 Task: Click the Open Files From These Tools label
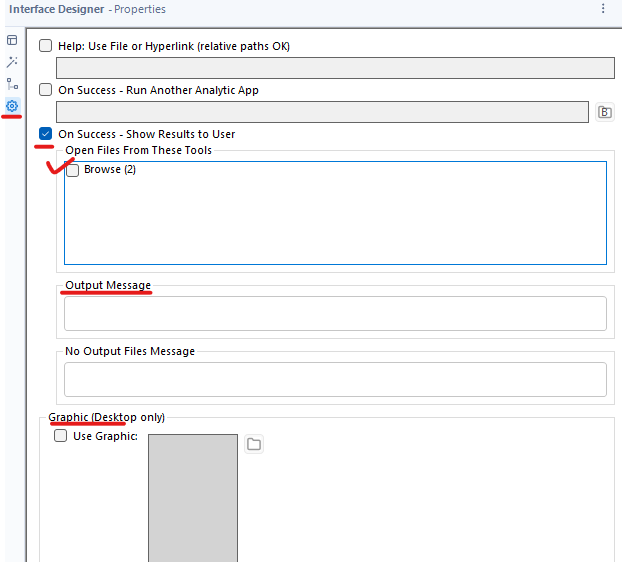pyautogui.click(x=138, y=150)
